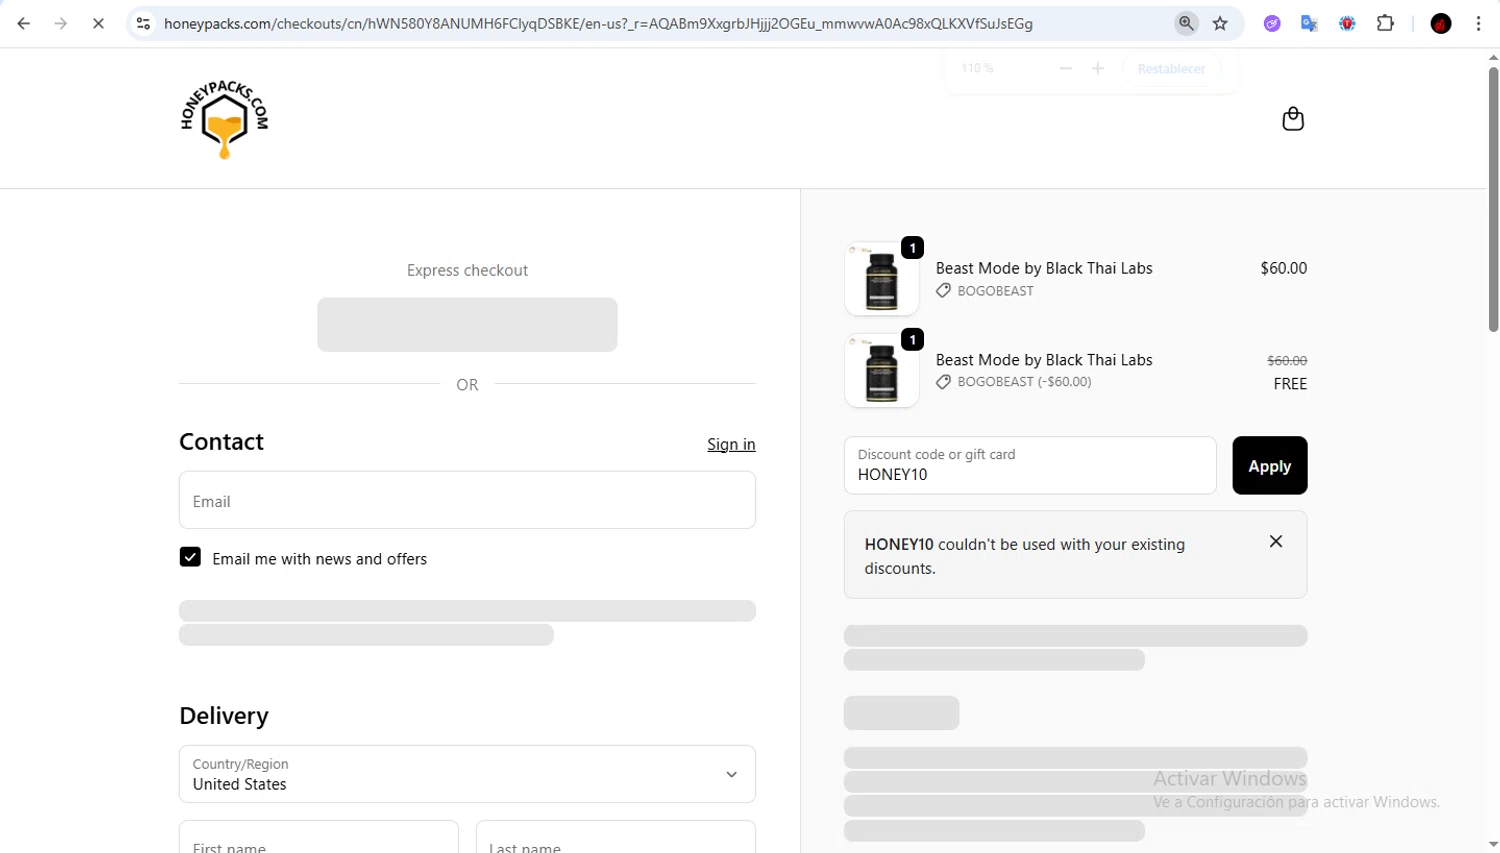Focus the First name field

(319, 838)
